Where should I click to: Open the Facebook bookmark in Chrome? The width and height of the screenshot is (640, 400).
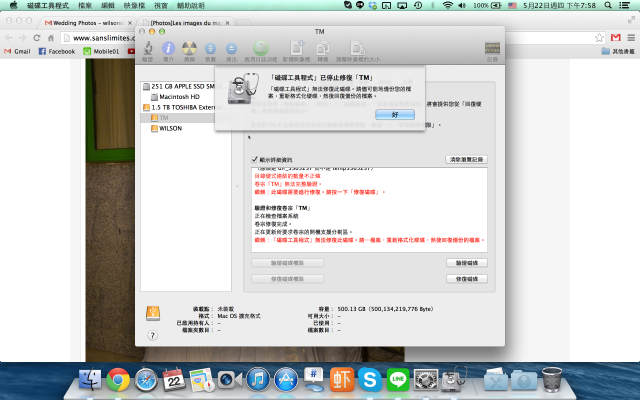click(57, 51)
